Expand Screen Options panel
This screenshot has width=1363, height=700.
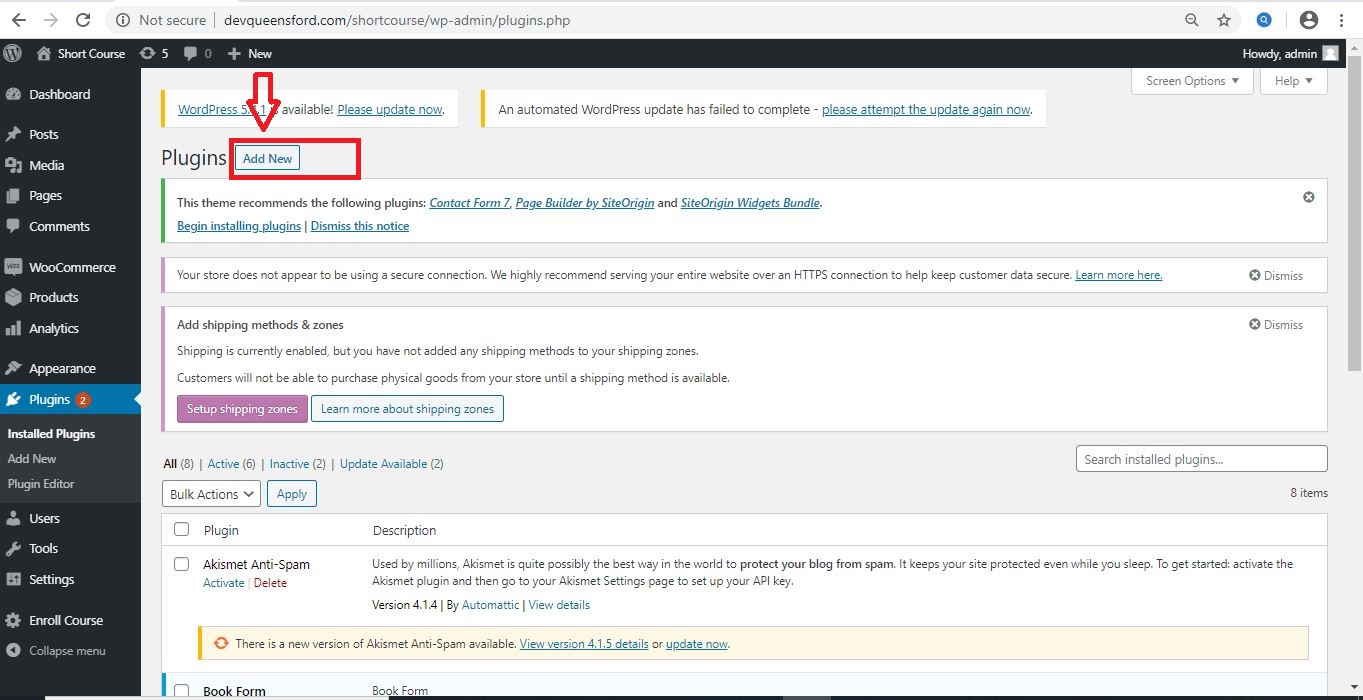[x=1192, y=81]
